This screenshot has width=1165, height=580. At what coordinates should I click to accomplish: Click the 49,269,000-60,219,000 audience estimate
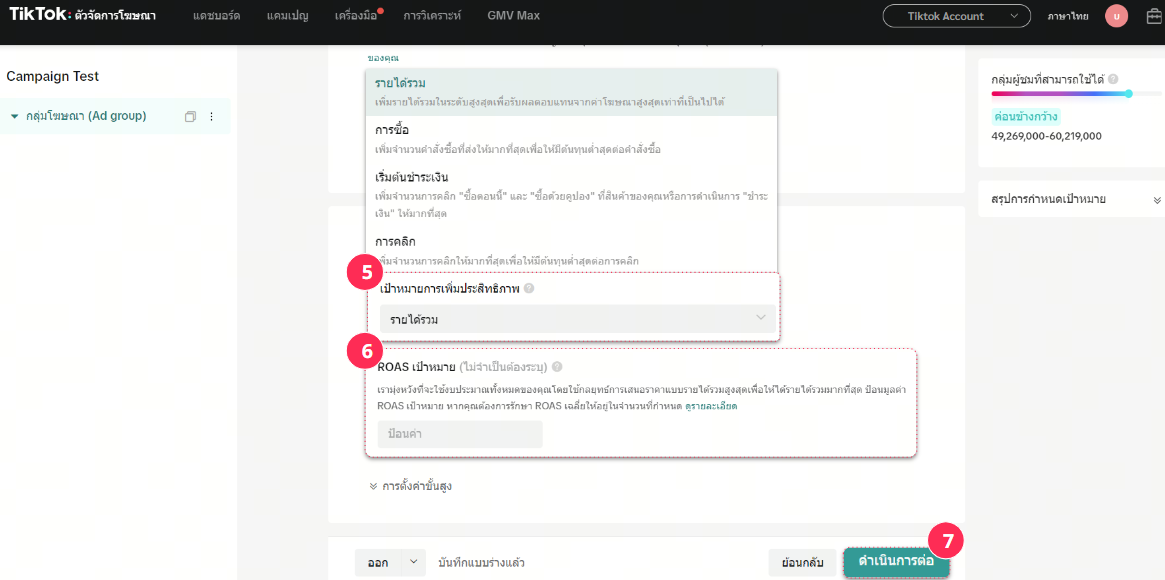pos(1046,136)
